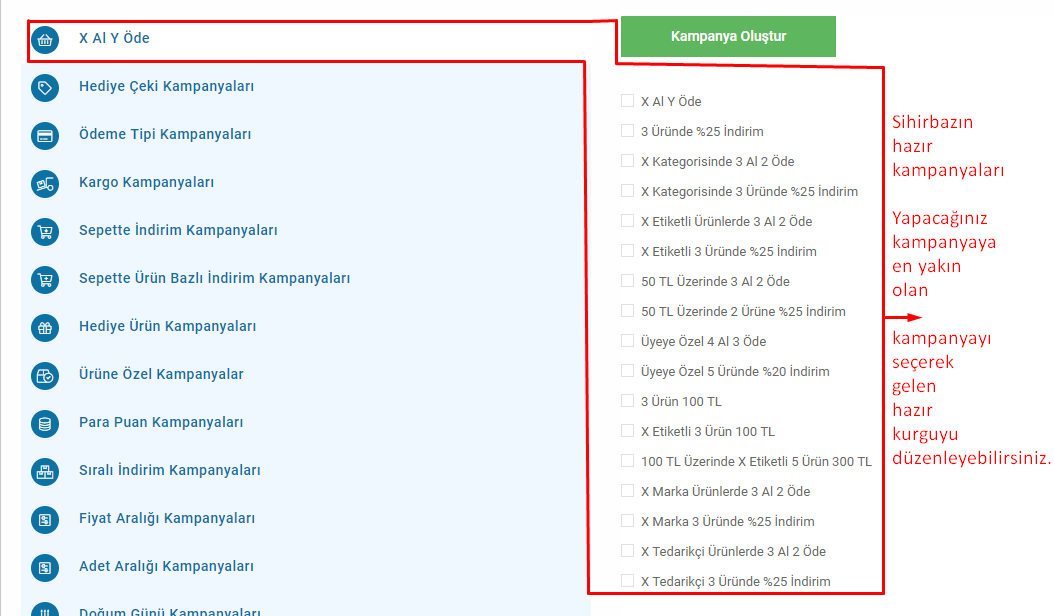Check X Tedarikçi Ürünlerde 3 Al 2 Öde
Screen dimensions: 1054x616
pyautogui.click(x=627, y=551)
